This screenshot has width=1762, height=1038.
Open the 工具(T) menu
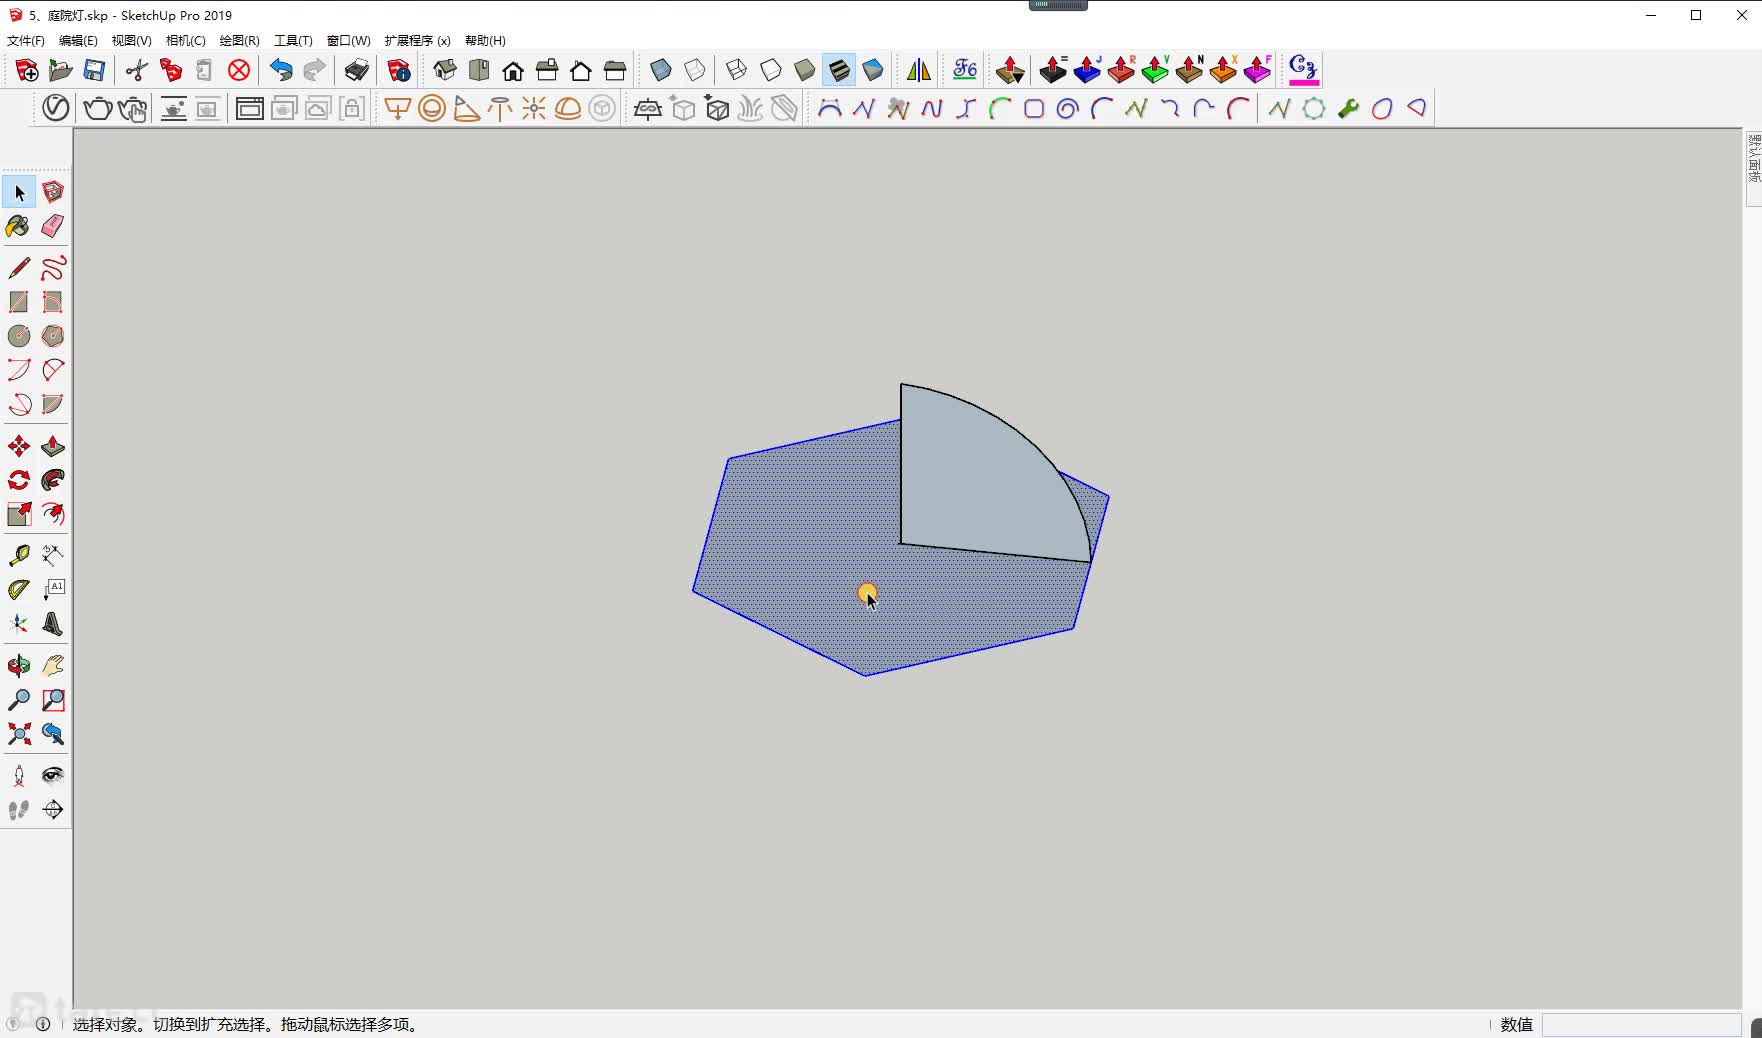click(293, 41)
